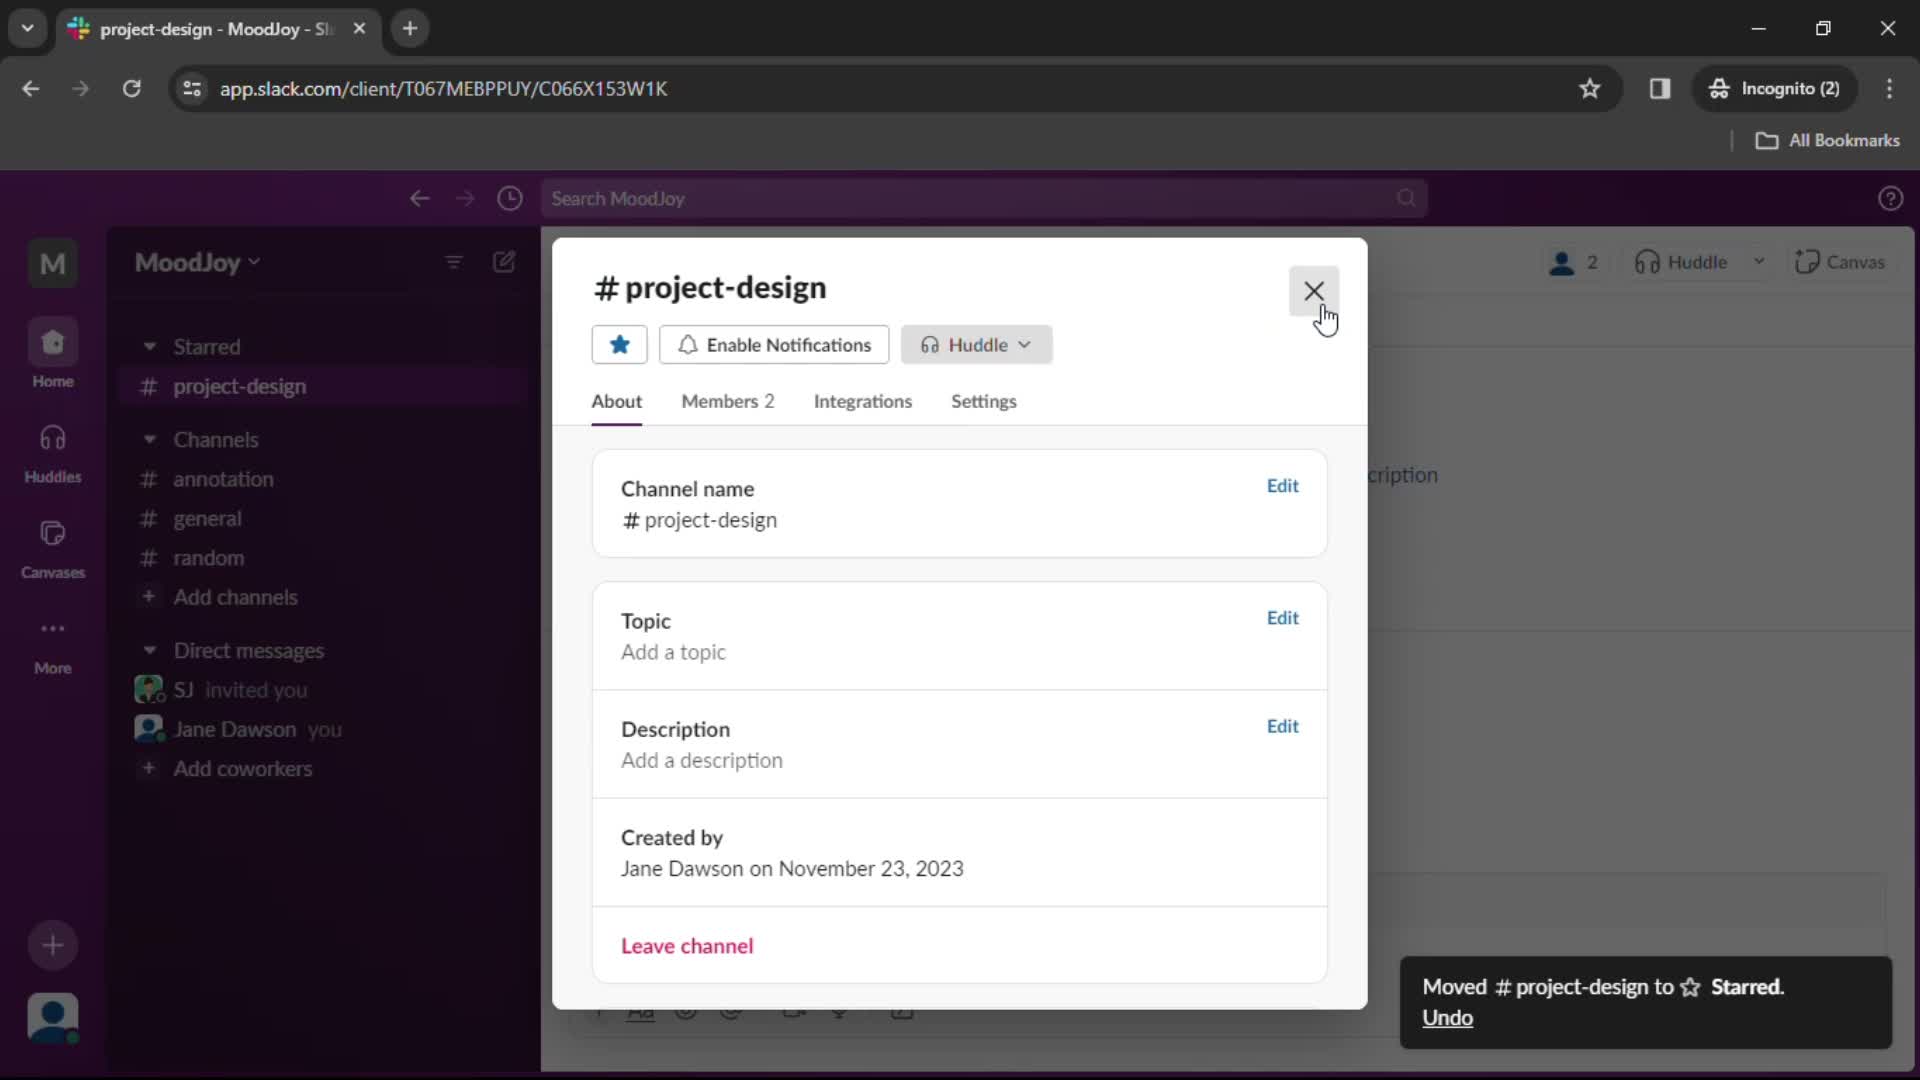The width and height of the screenshot is (1920, 1080).
Task: Undo the move to Starred
Action: (1447, 1018)
